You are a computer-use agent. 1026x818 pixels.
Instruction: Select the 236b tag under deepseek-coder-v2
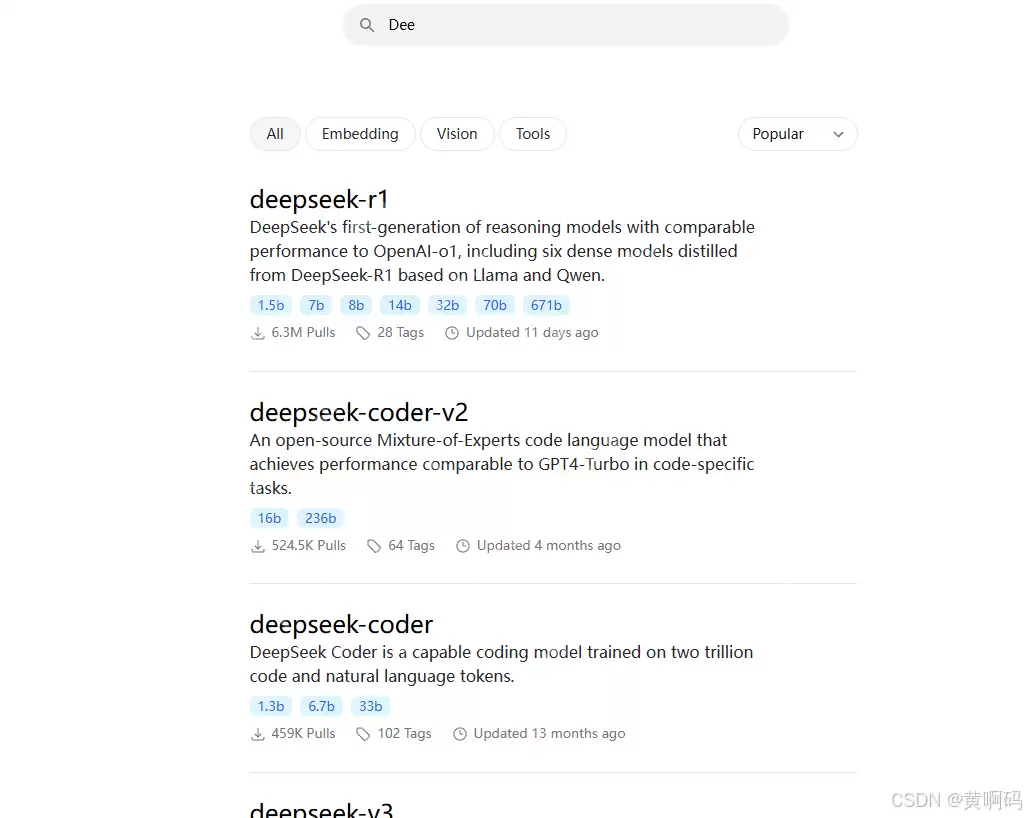320,517
